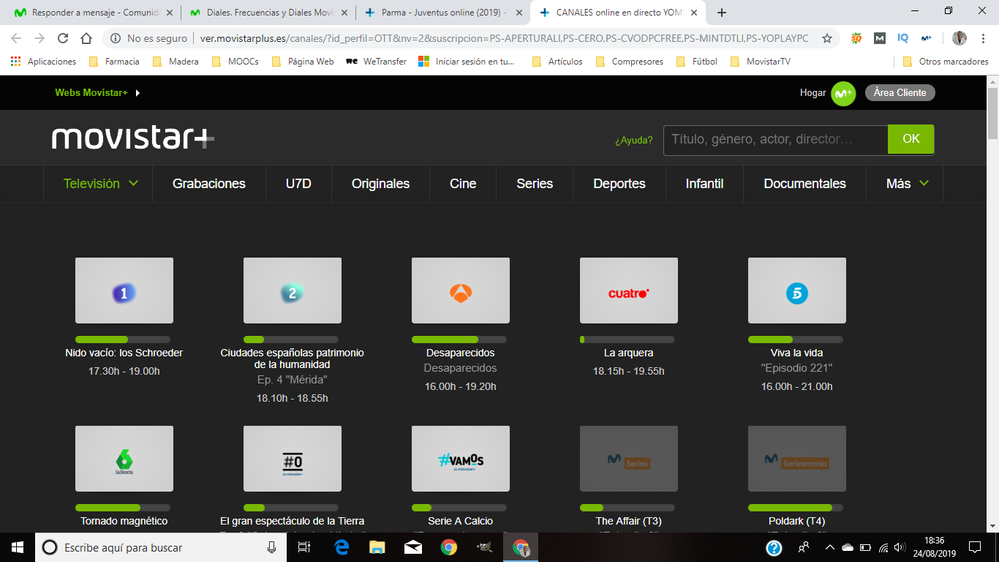Viewport: 999px width, 562px height.
Task: Select the Telecinco channel logo
Action: tap(796, 291)
